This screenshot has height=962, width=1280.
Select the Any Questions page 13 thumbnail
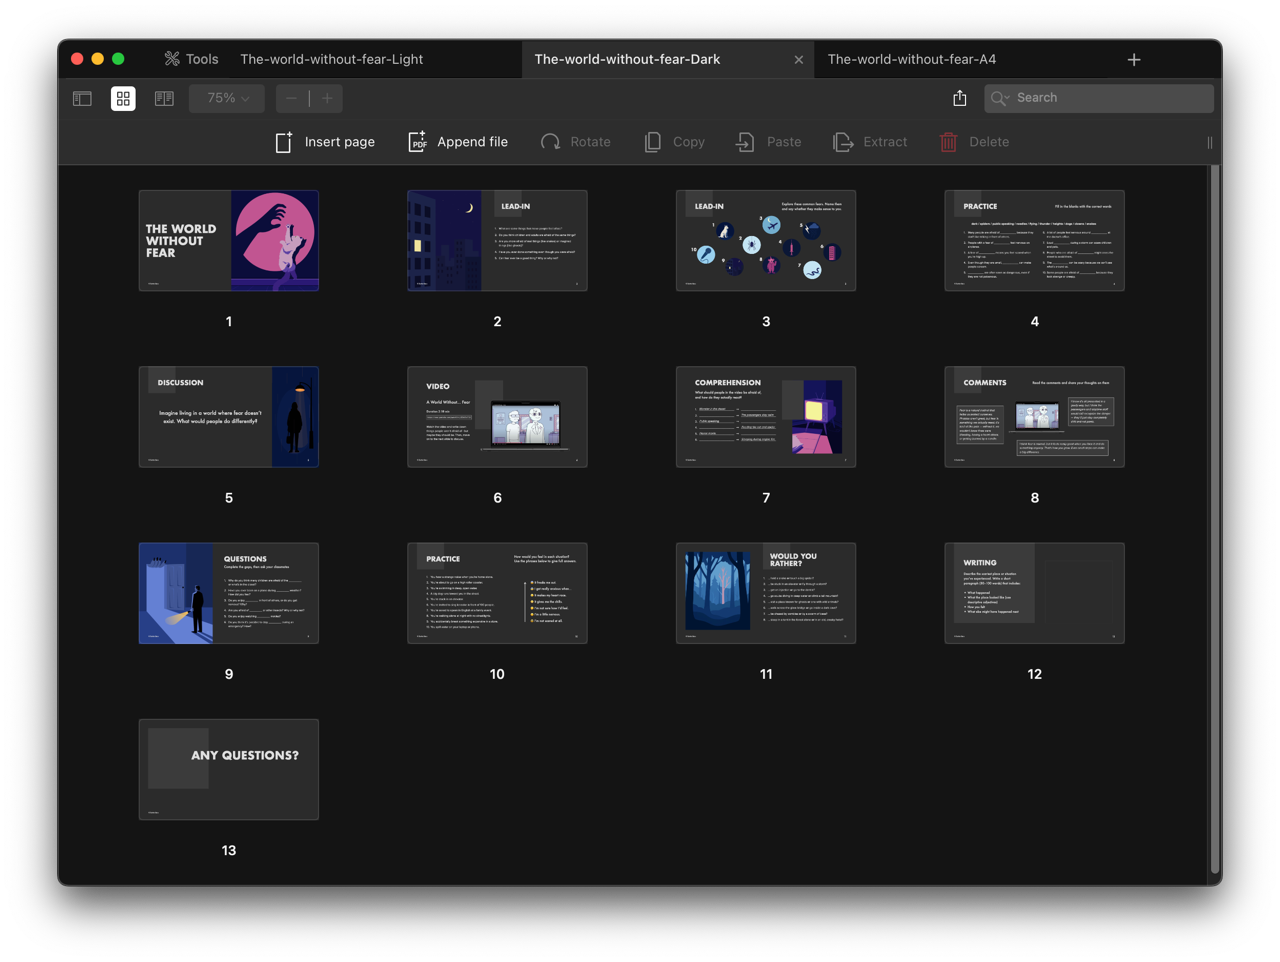click(229, 769)
